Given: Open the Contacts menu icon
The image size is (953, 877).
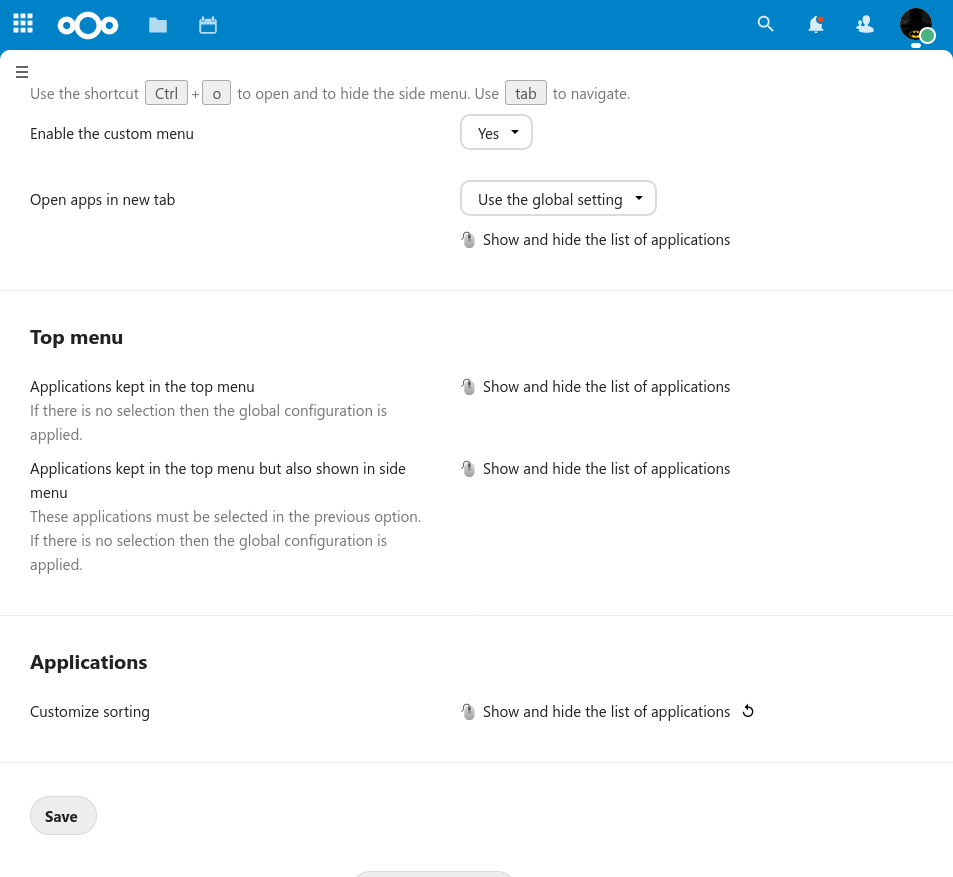Looking at the screenshot, I should [866, 25].
